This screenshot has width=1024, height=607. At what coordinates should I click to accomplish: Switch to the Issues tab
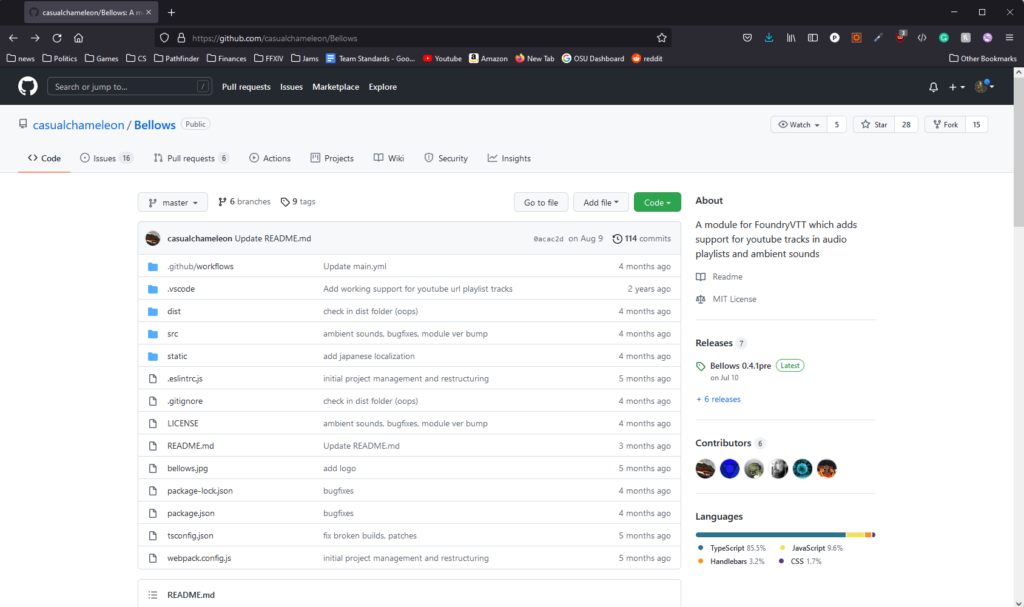105,158
